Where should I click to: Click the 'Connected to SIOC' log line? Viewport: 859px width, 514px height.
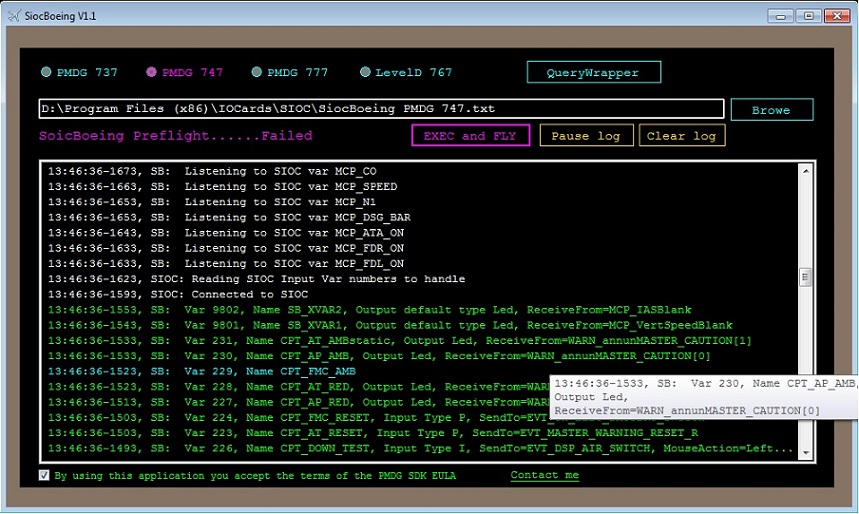pos(178,294)
